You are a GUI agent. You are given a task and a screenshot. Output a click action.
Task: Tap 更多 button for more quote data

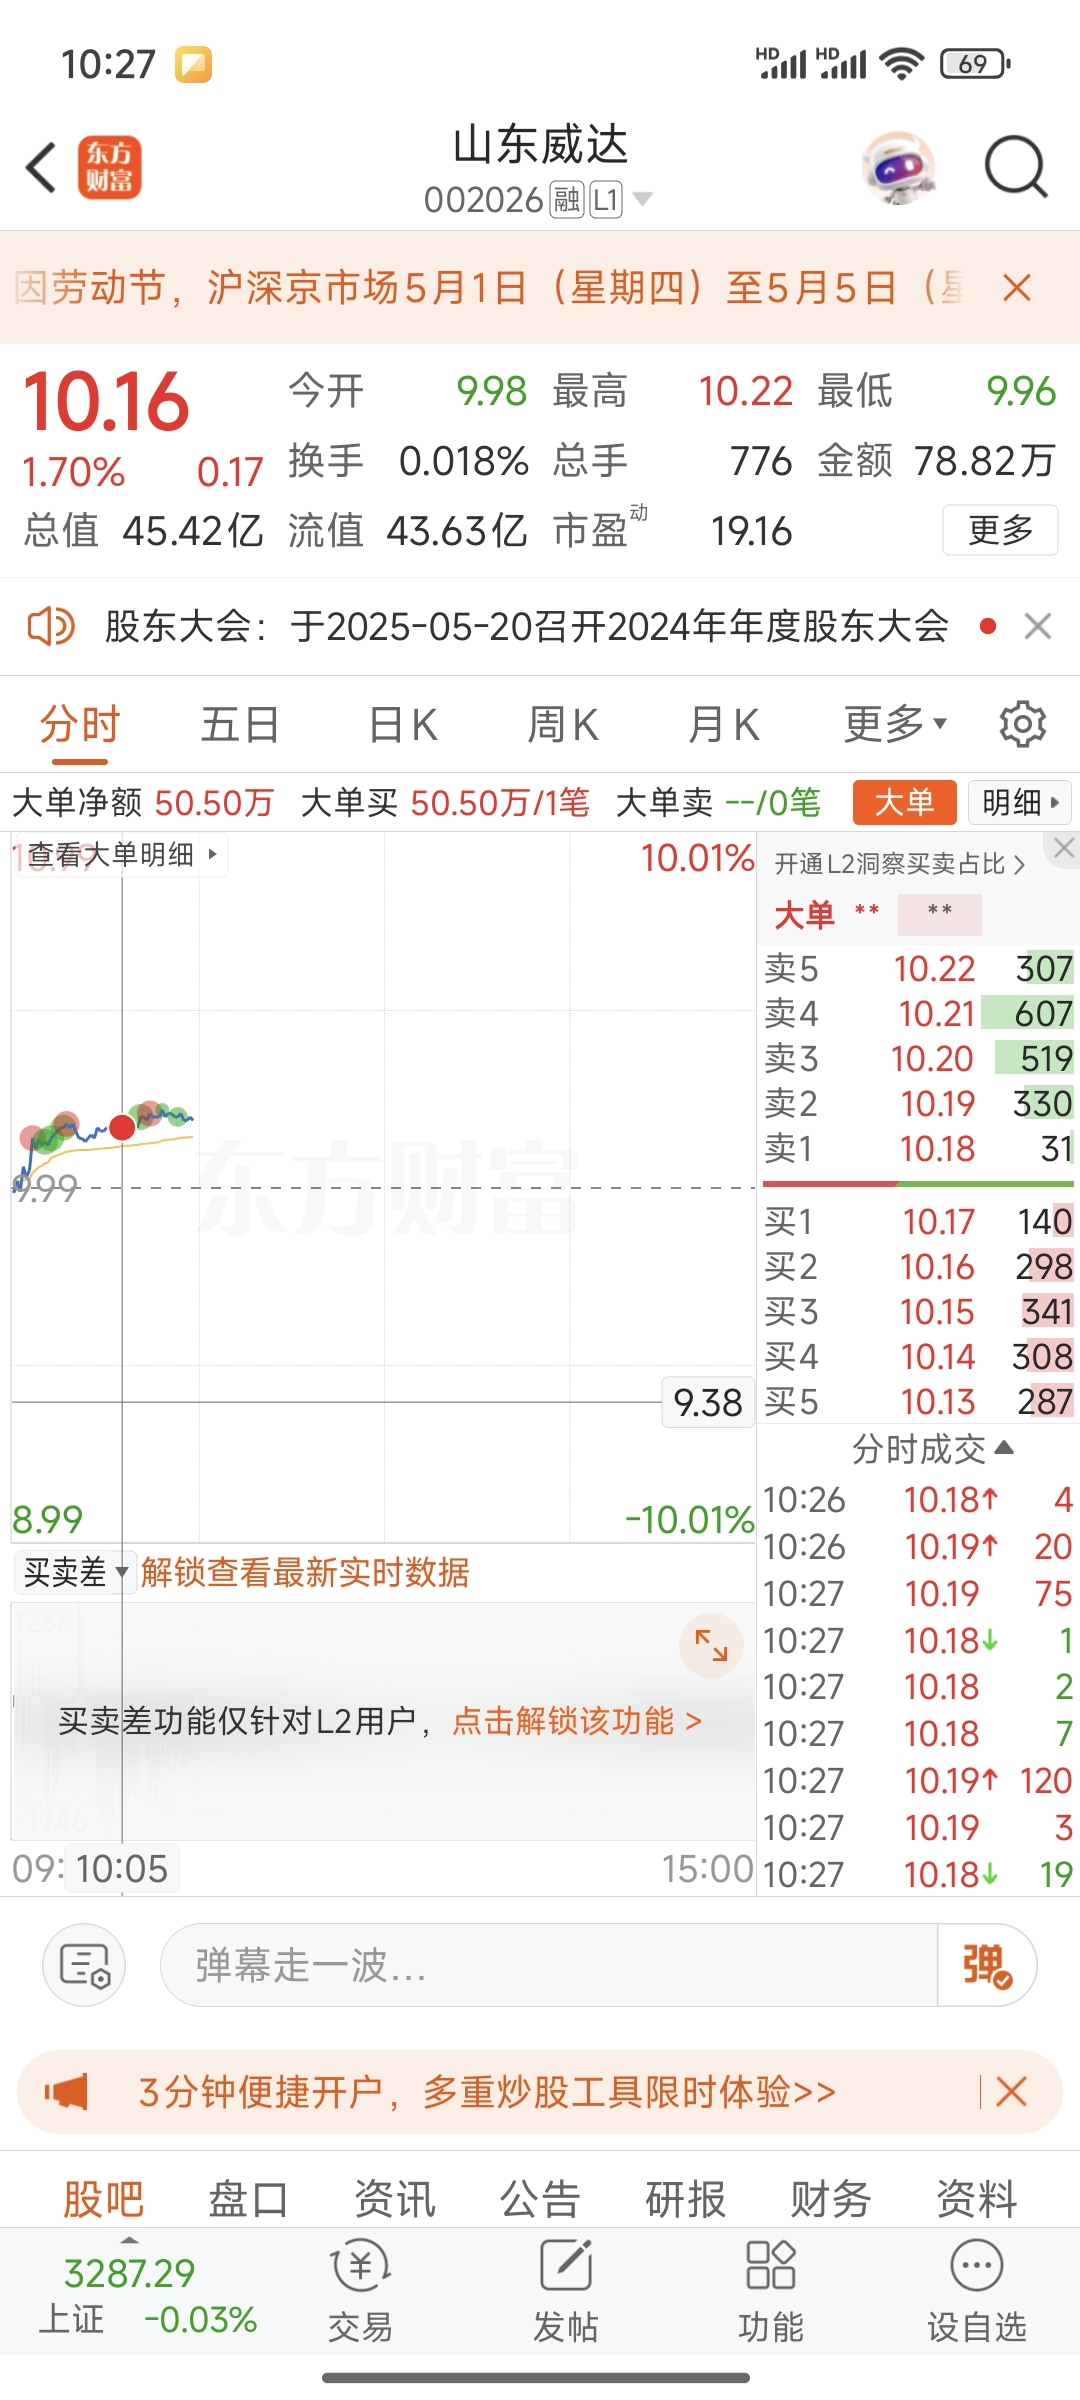(1000, 530)
